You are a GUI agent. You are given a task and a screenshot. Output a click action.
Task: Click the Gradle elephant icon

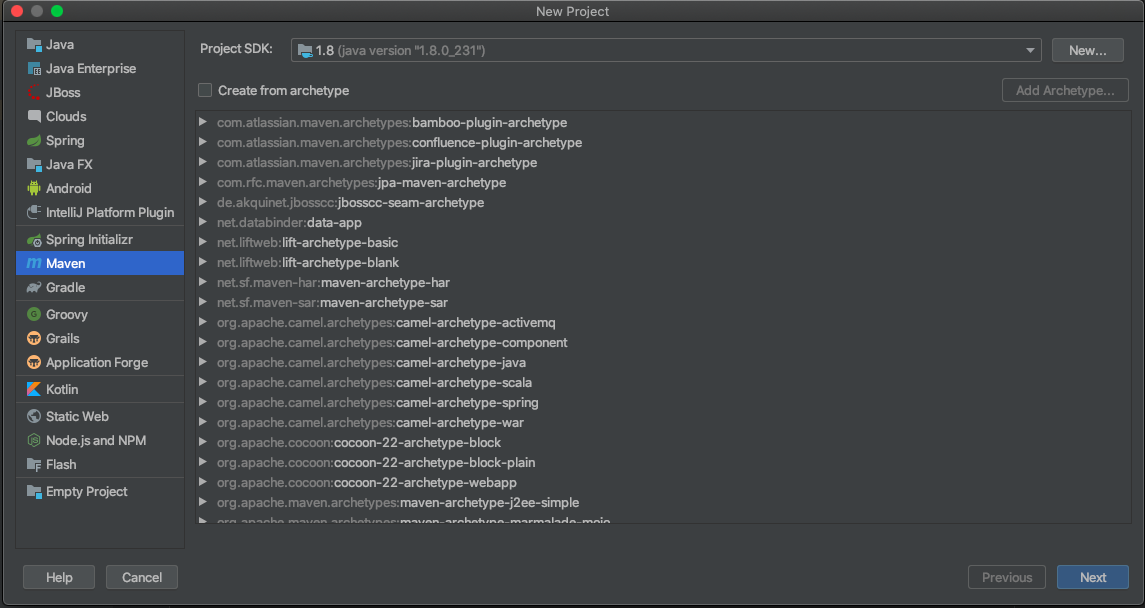[34, 288]
